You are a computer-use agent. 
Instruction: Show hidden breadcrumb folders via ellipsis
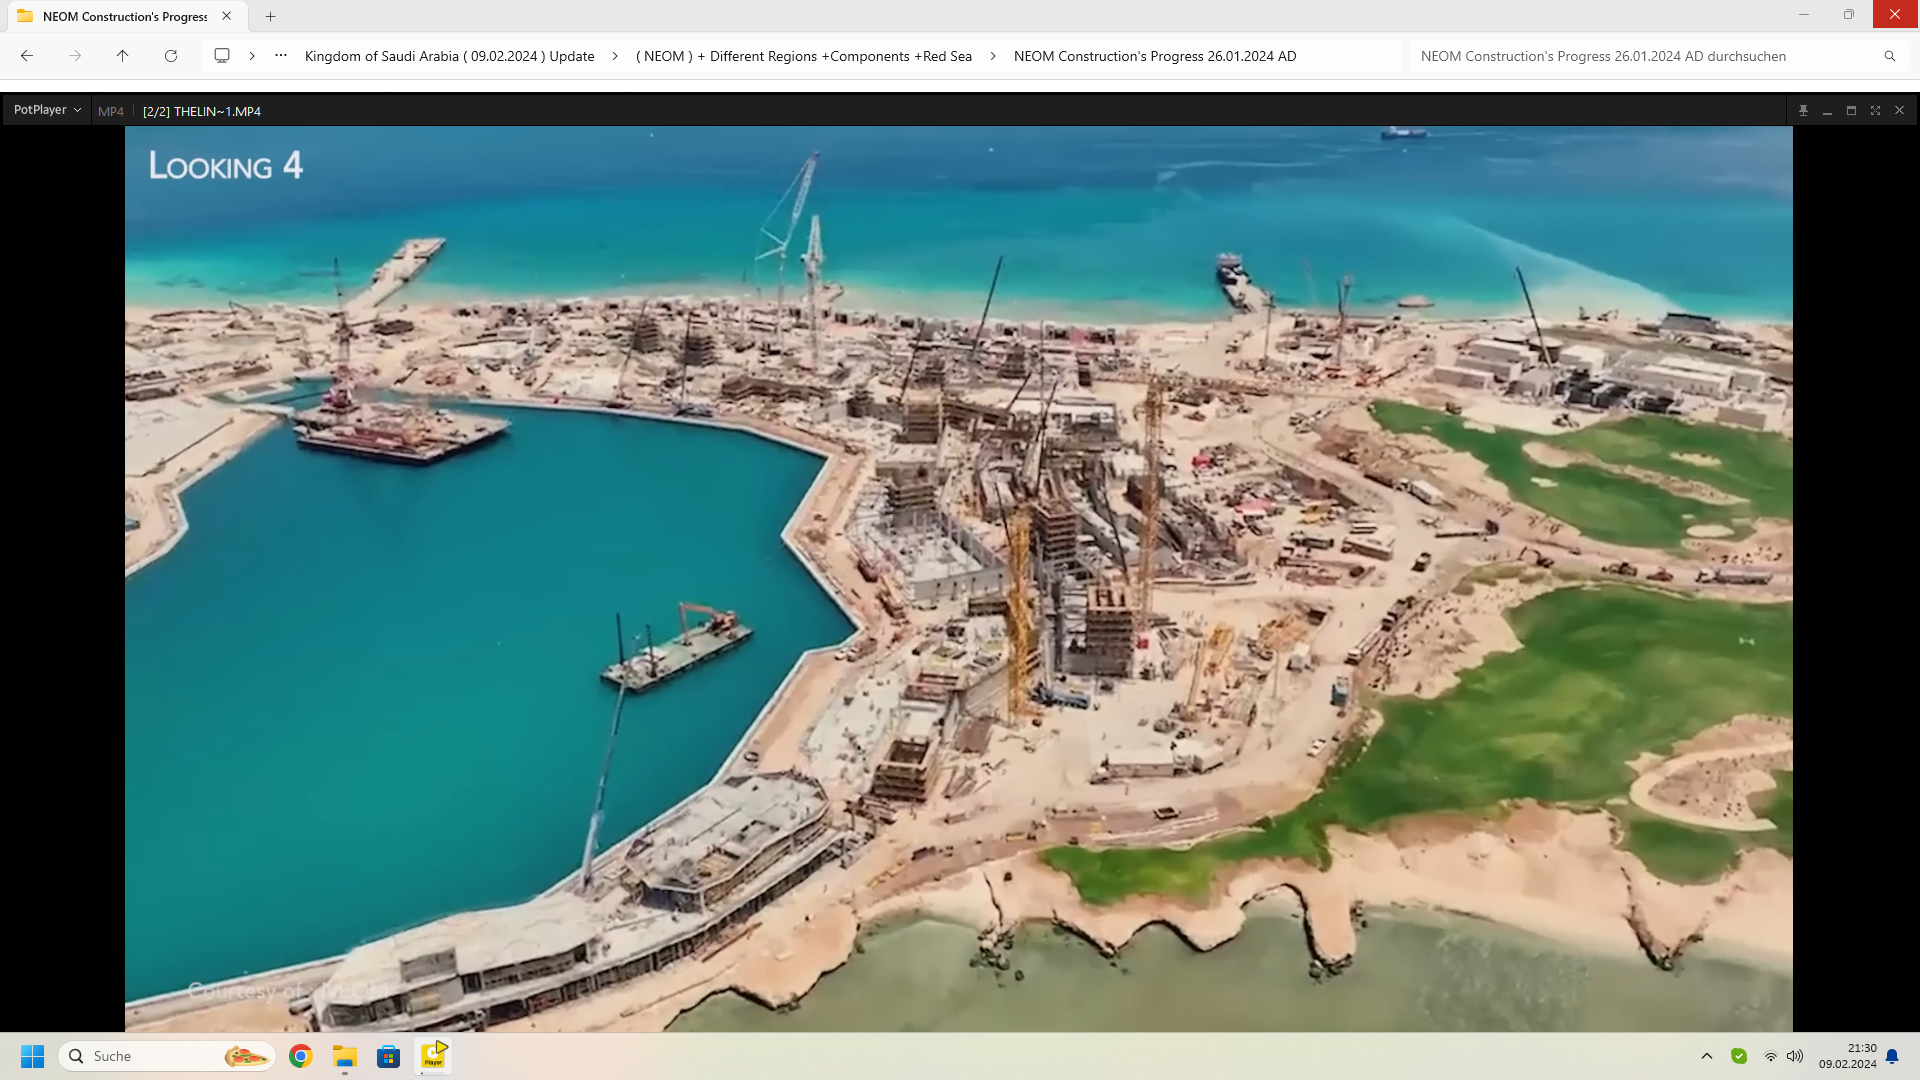pyautogui.click(x=281, y=56)
